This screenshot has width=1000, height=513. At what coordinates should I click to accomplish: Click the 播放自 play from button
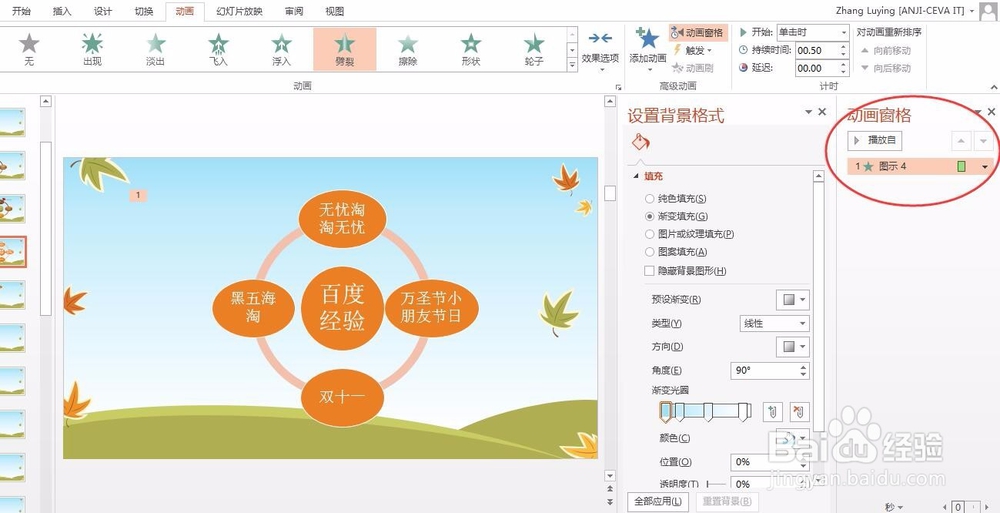point(875,140)
